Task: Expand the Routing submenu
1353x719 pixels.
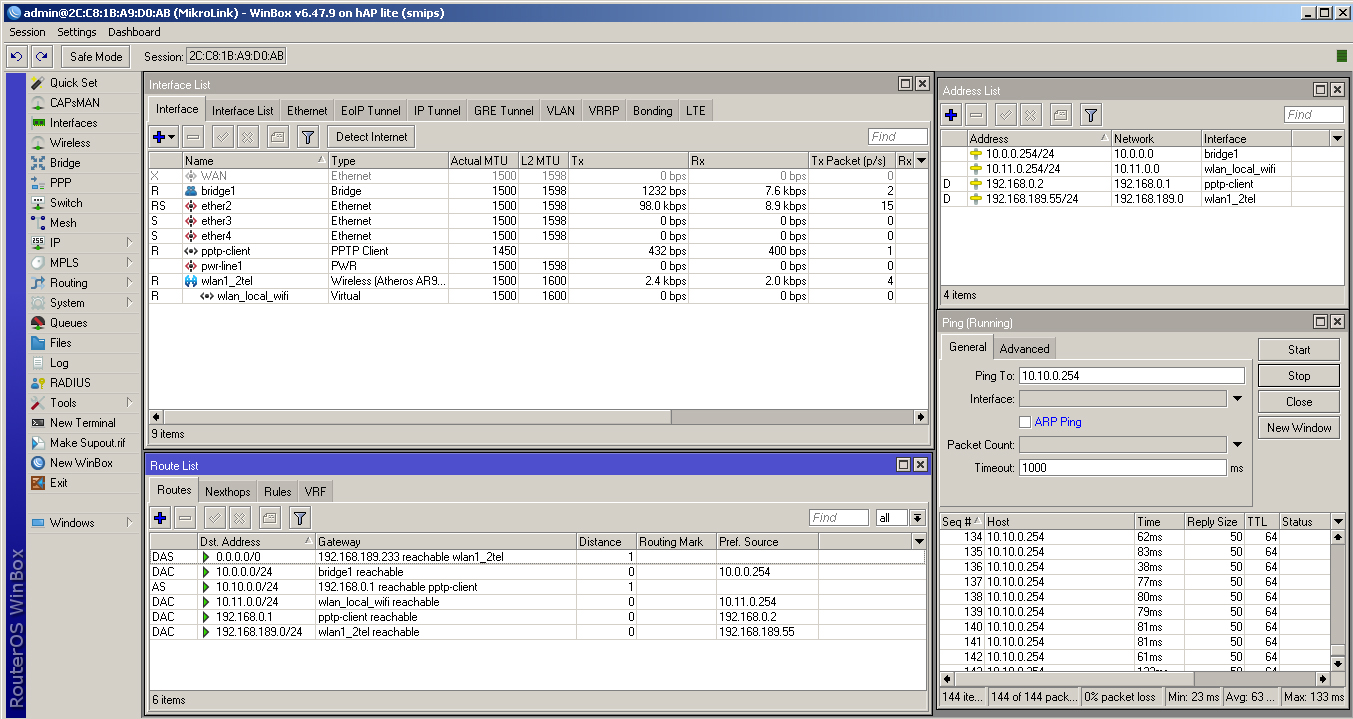Action: tap(130, 283)
